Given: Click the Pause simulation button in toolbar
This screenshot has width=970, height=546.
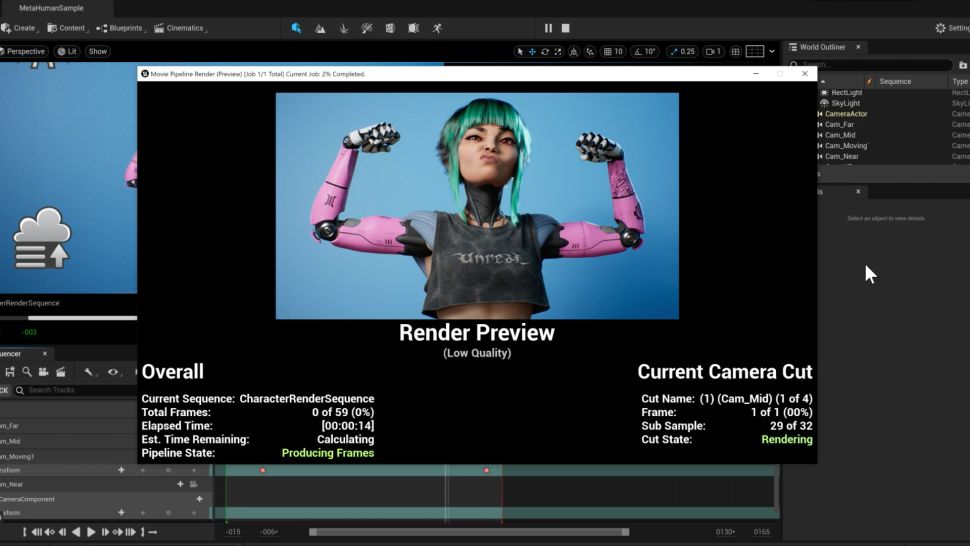Looking at the screenshot, I should coord(548,28).
